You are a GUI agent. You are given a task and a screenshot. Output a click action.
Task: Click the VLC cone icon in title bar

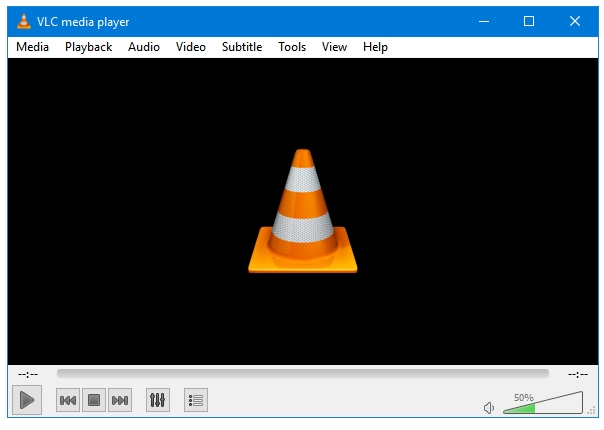point(23,21)
